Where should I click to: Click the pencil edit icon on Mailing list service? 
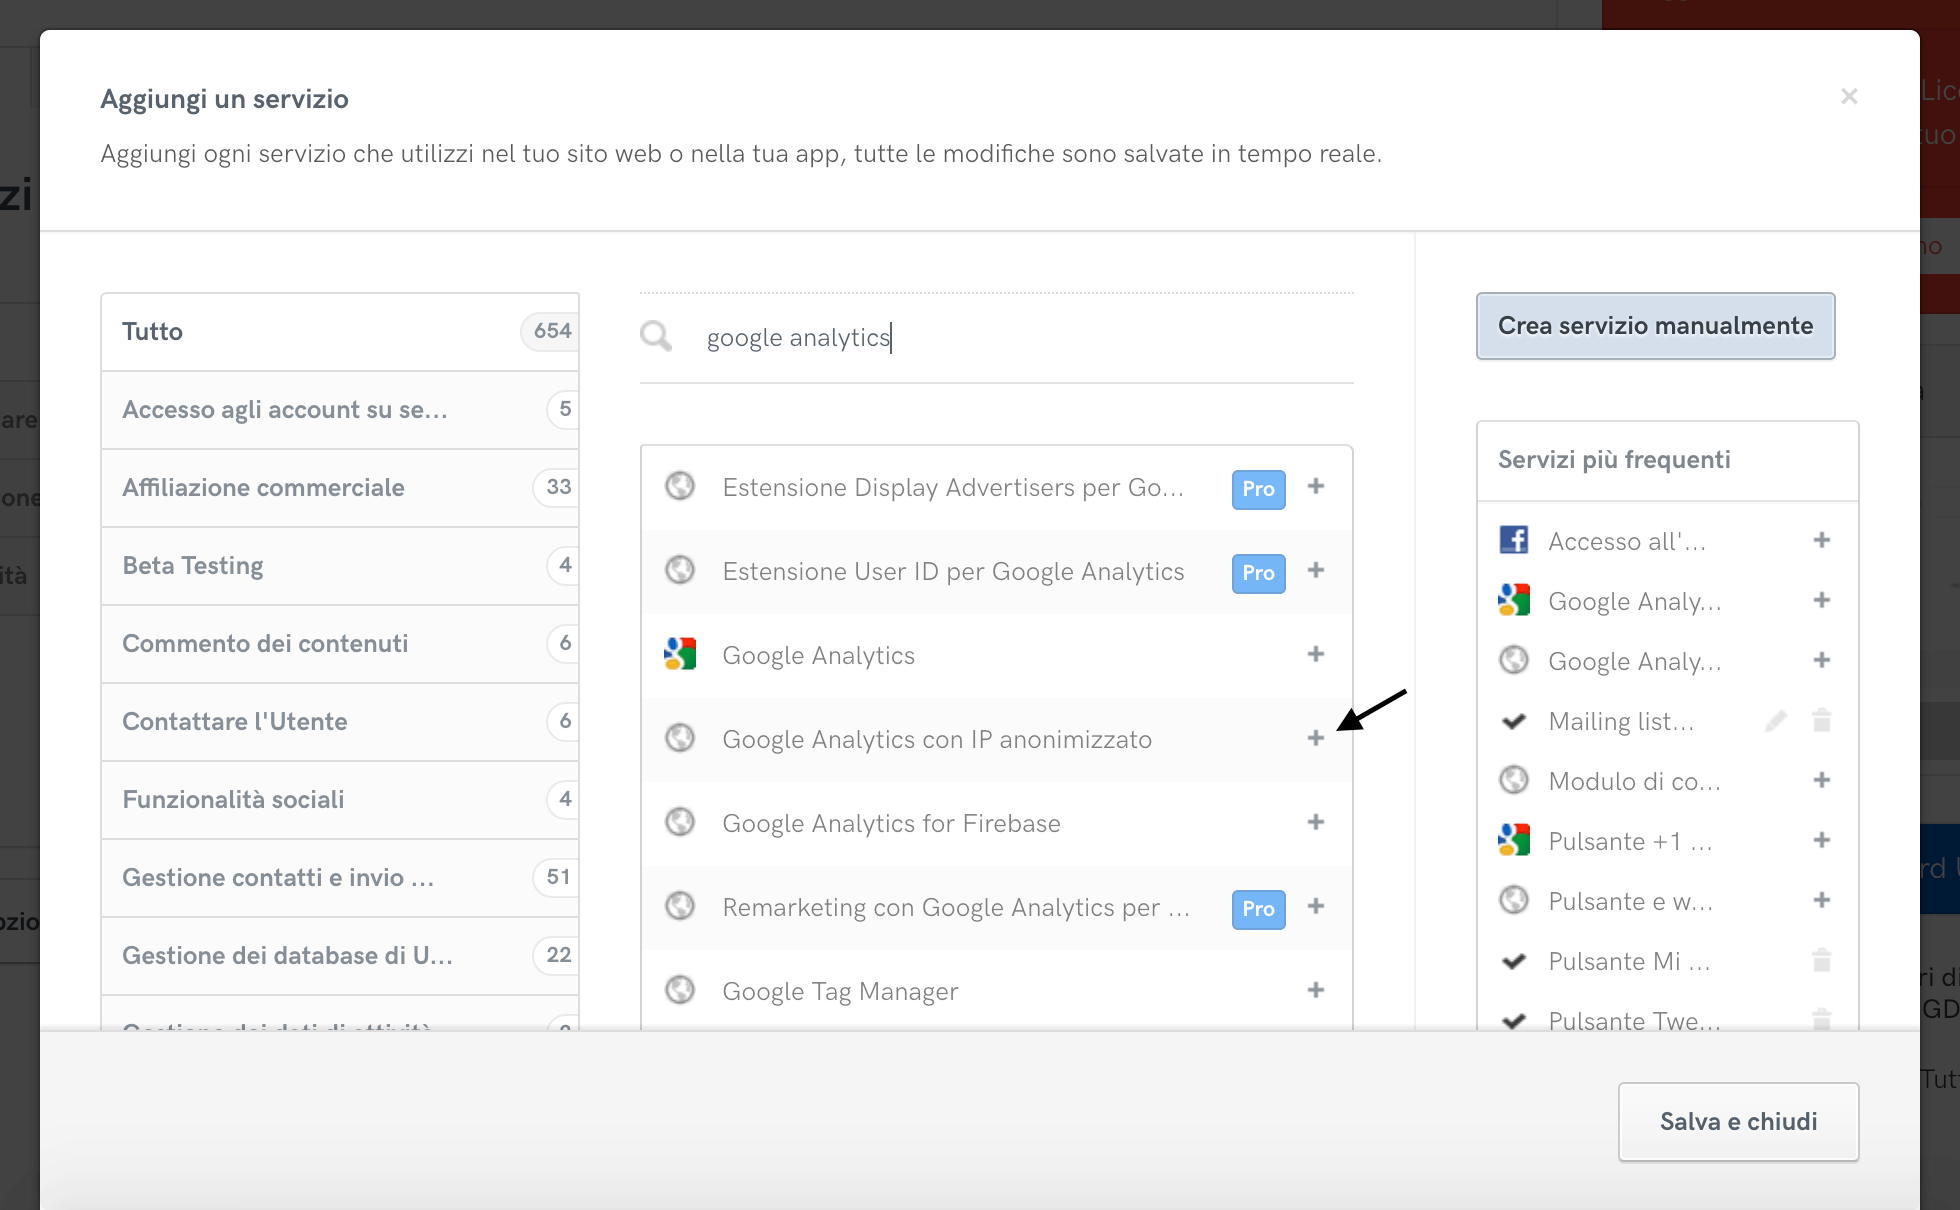[x=1776, y=720]
